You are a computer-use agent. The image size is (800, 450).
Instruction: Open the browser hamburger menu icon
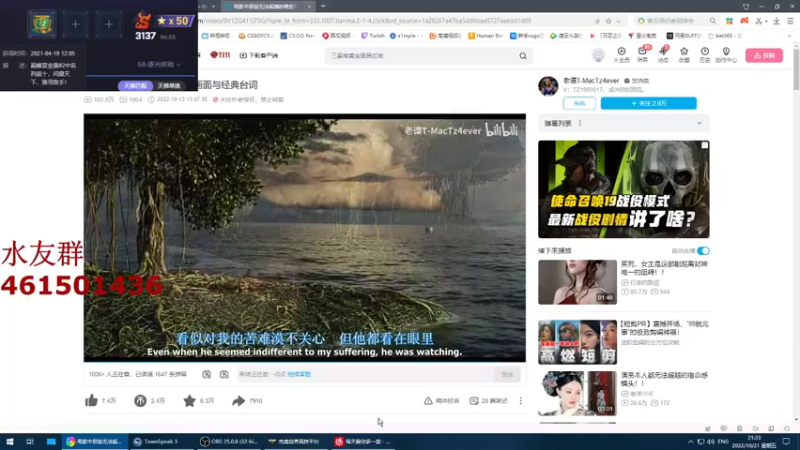point(790,21)
